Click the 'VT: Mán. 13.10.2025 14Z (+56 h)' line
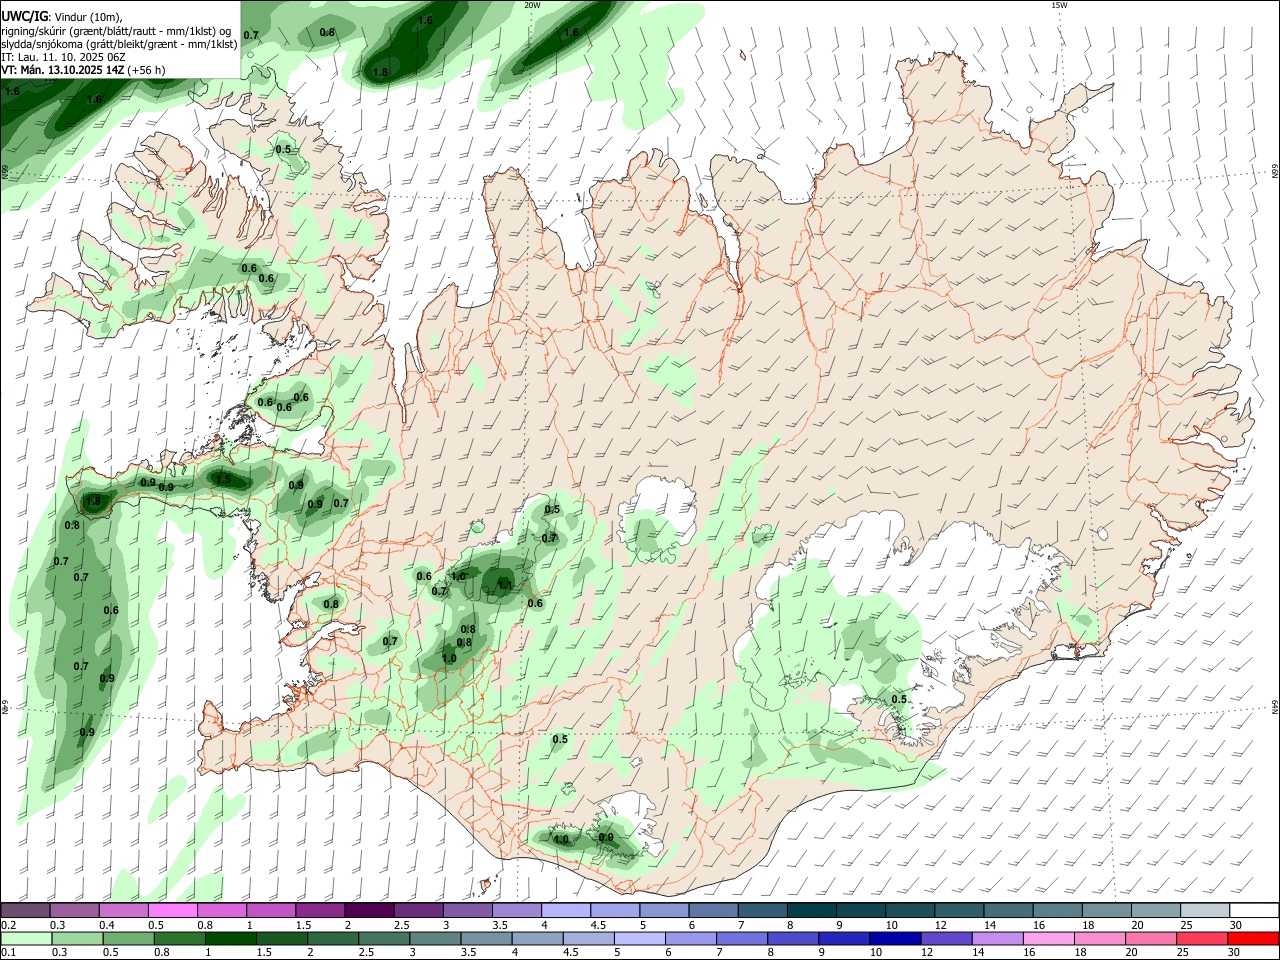The height and width of the screenshot is (960, 1280). coord(84,70)
